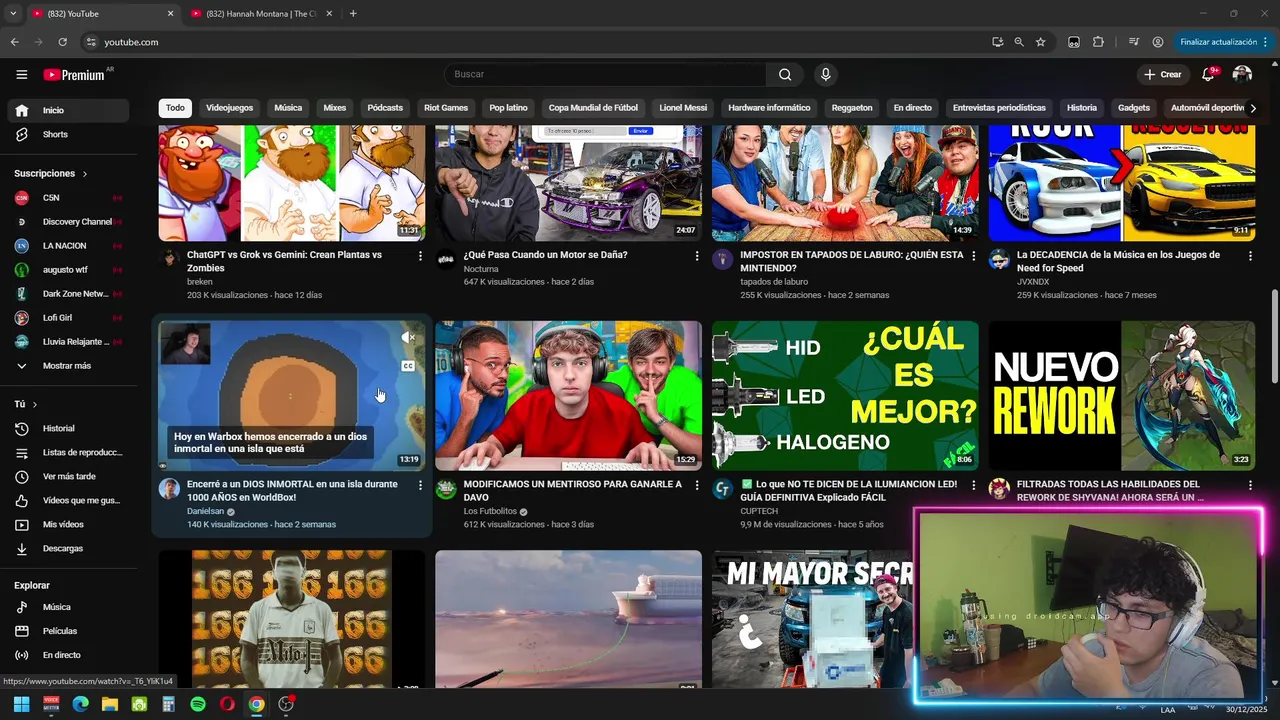Select the Hardware informático filter chip

[x=769, y=108]
